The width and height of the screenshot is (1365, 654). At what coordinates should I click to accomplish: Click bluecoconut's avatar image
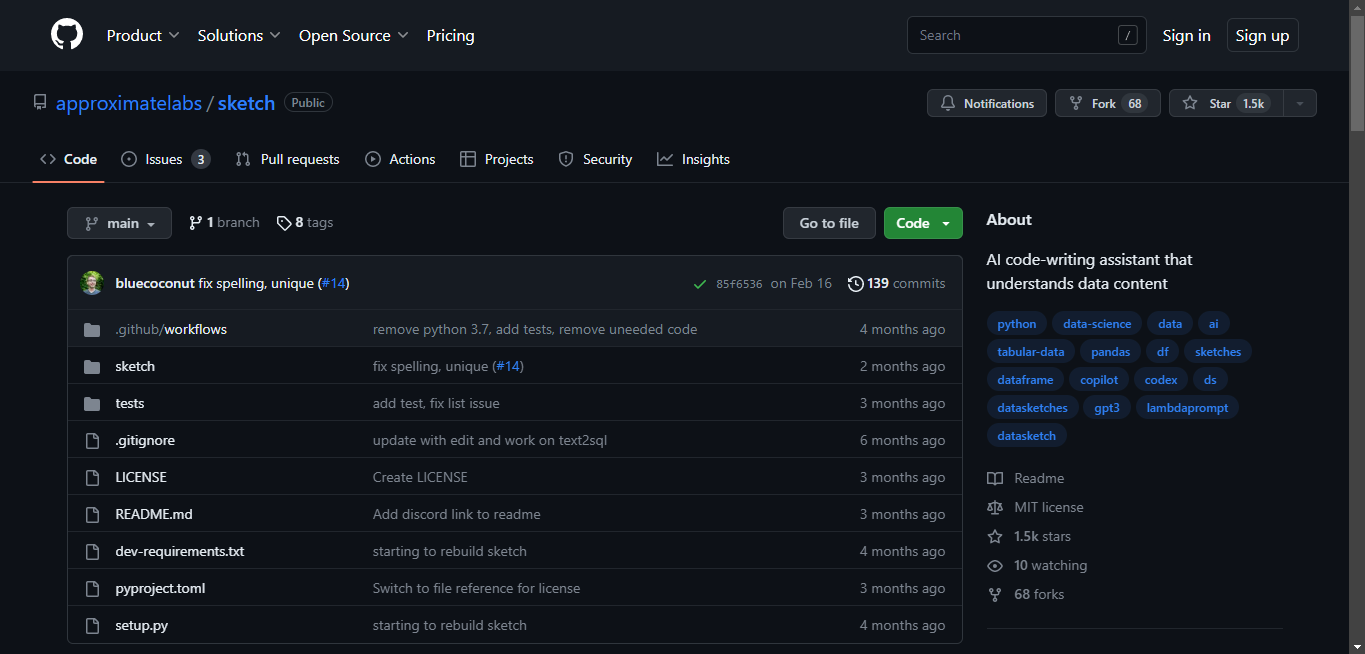pos(92,283)
